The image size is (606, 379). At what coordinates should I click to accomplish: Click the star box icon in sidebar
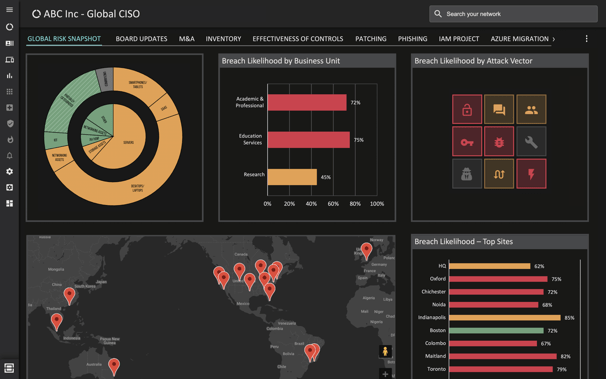pos(9,108)
